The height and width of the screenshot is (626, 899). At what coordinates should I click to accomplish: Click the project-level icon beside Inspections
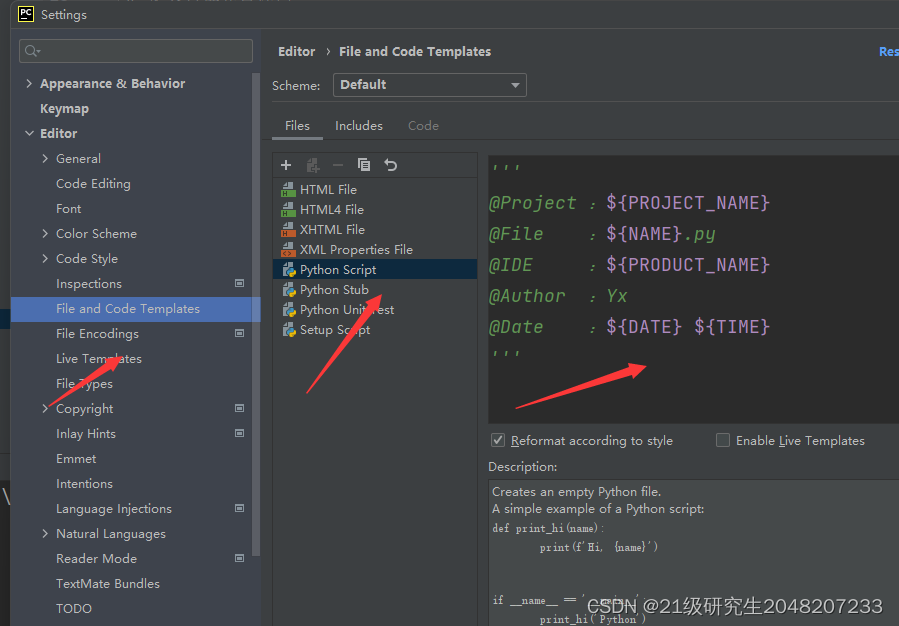click(240, 283)
